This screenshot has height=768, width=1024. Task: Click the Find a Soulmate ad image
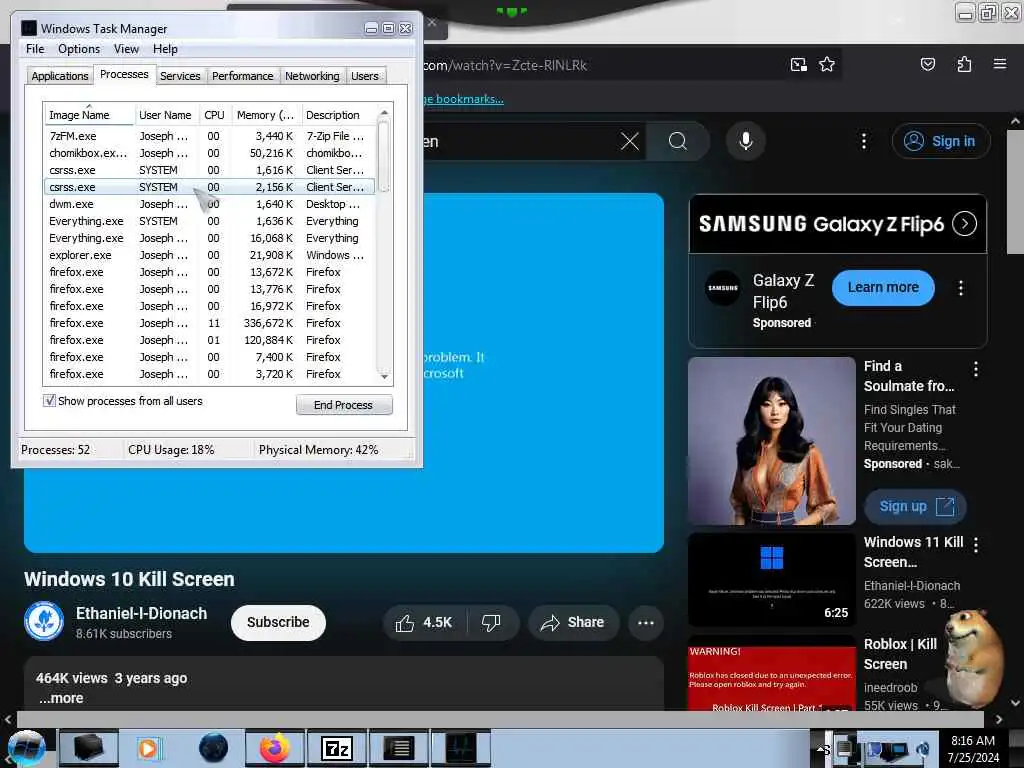(772, 441)
